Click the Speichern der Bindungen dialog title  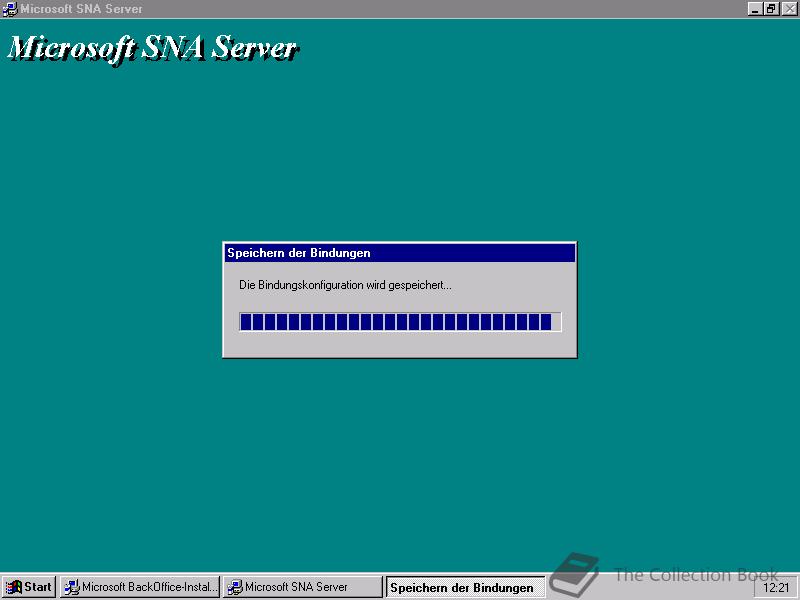[x=298, y=253]
